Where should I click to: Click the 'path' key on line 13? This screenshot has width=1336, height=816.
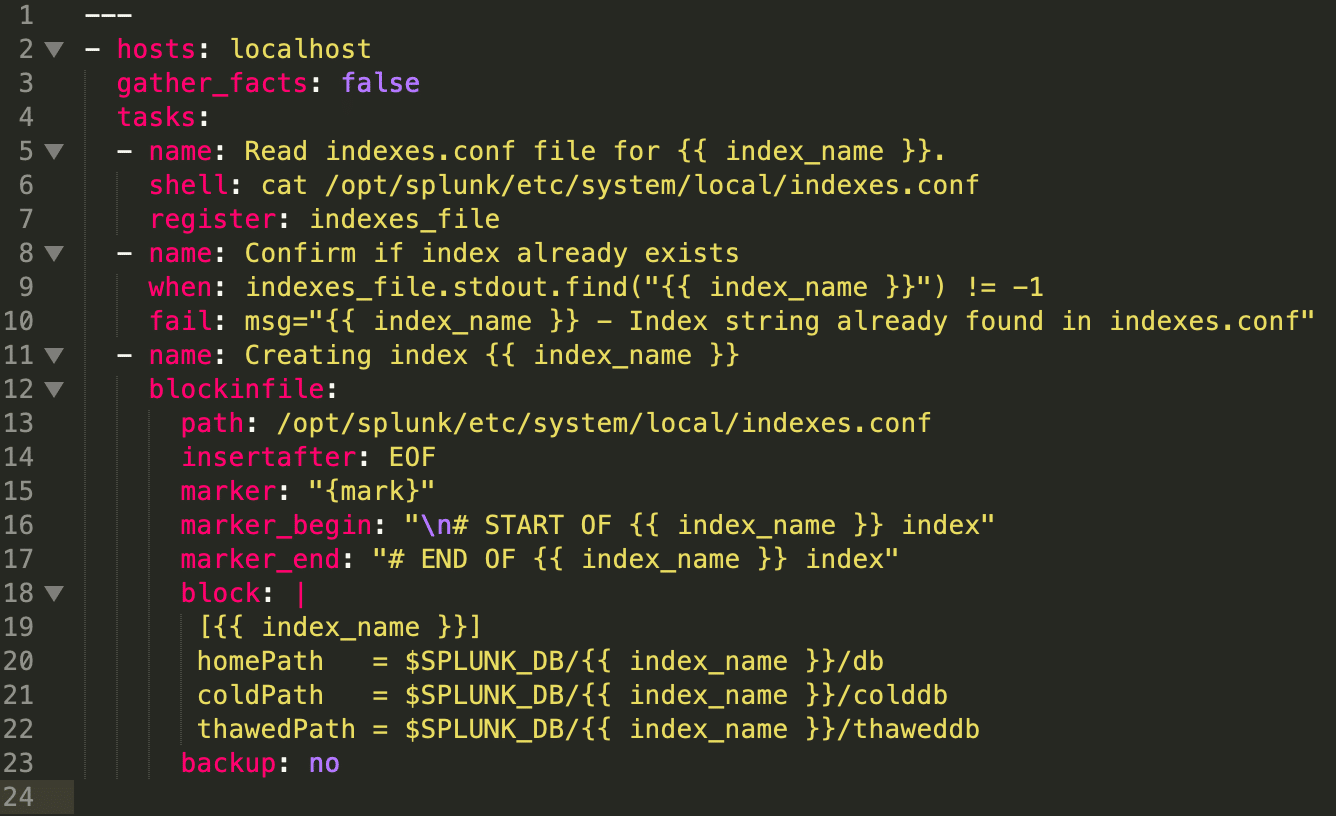coord(213,423)
